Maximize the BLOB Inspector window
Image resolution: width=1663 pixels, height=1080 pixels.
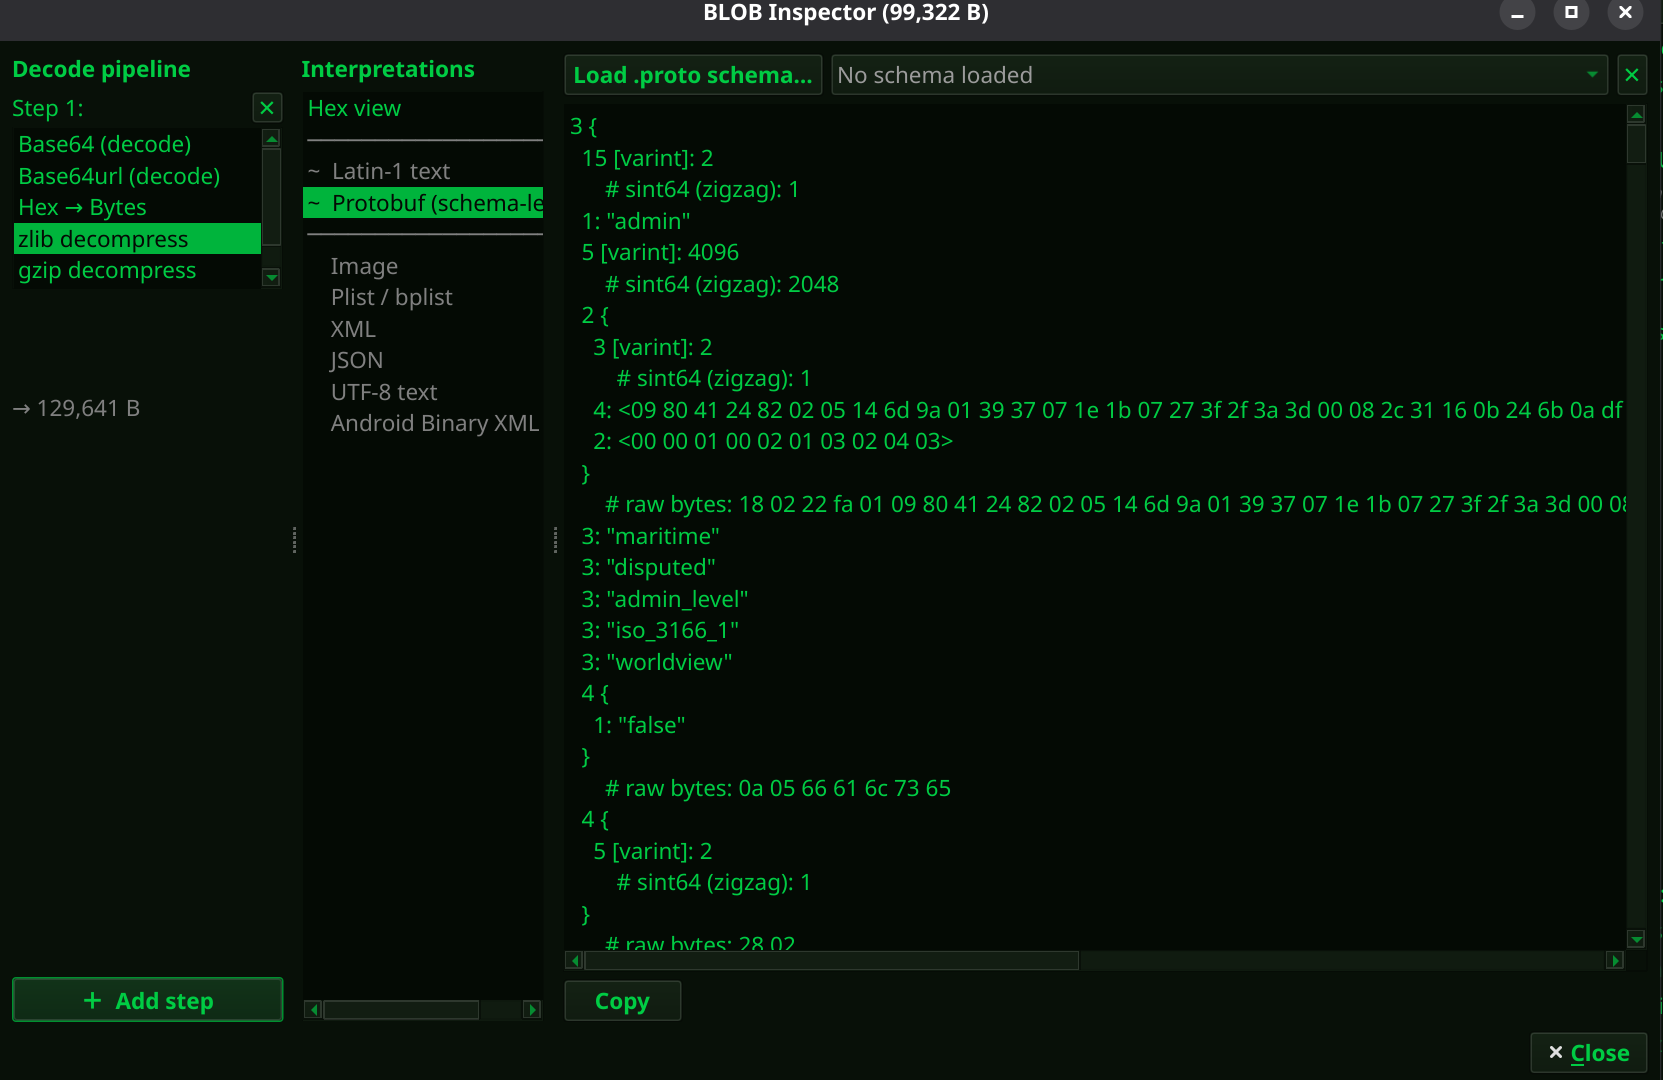click(x=1571, y=12)
